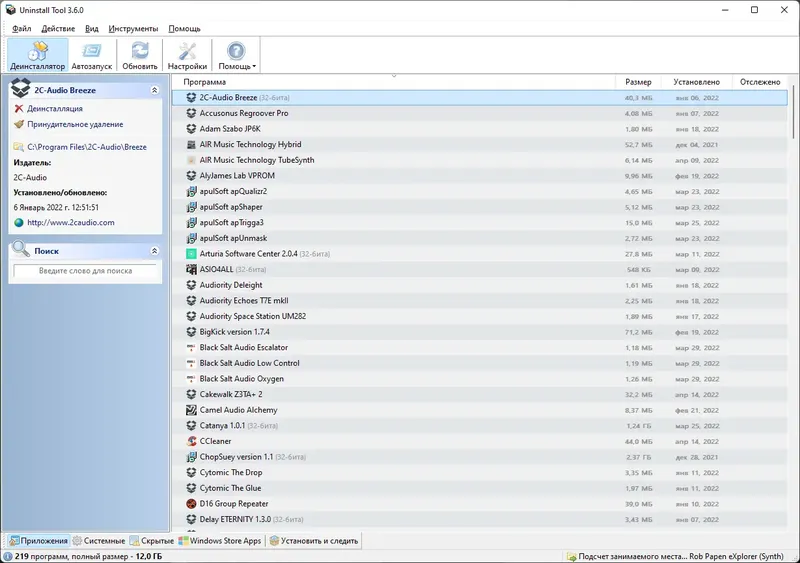Select the Cytomic The Drop entry
800x563 pixels.
[x=480, y=473]
